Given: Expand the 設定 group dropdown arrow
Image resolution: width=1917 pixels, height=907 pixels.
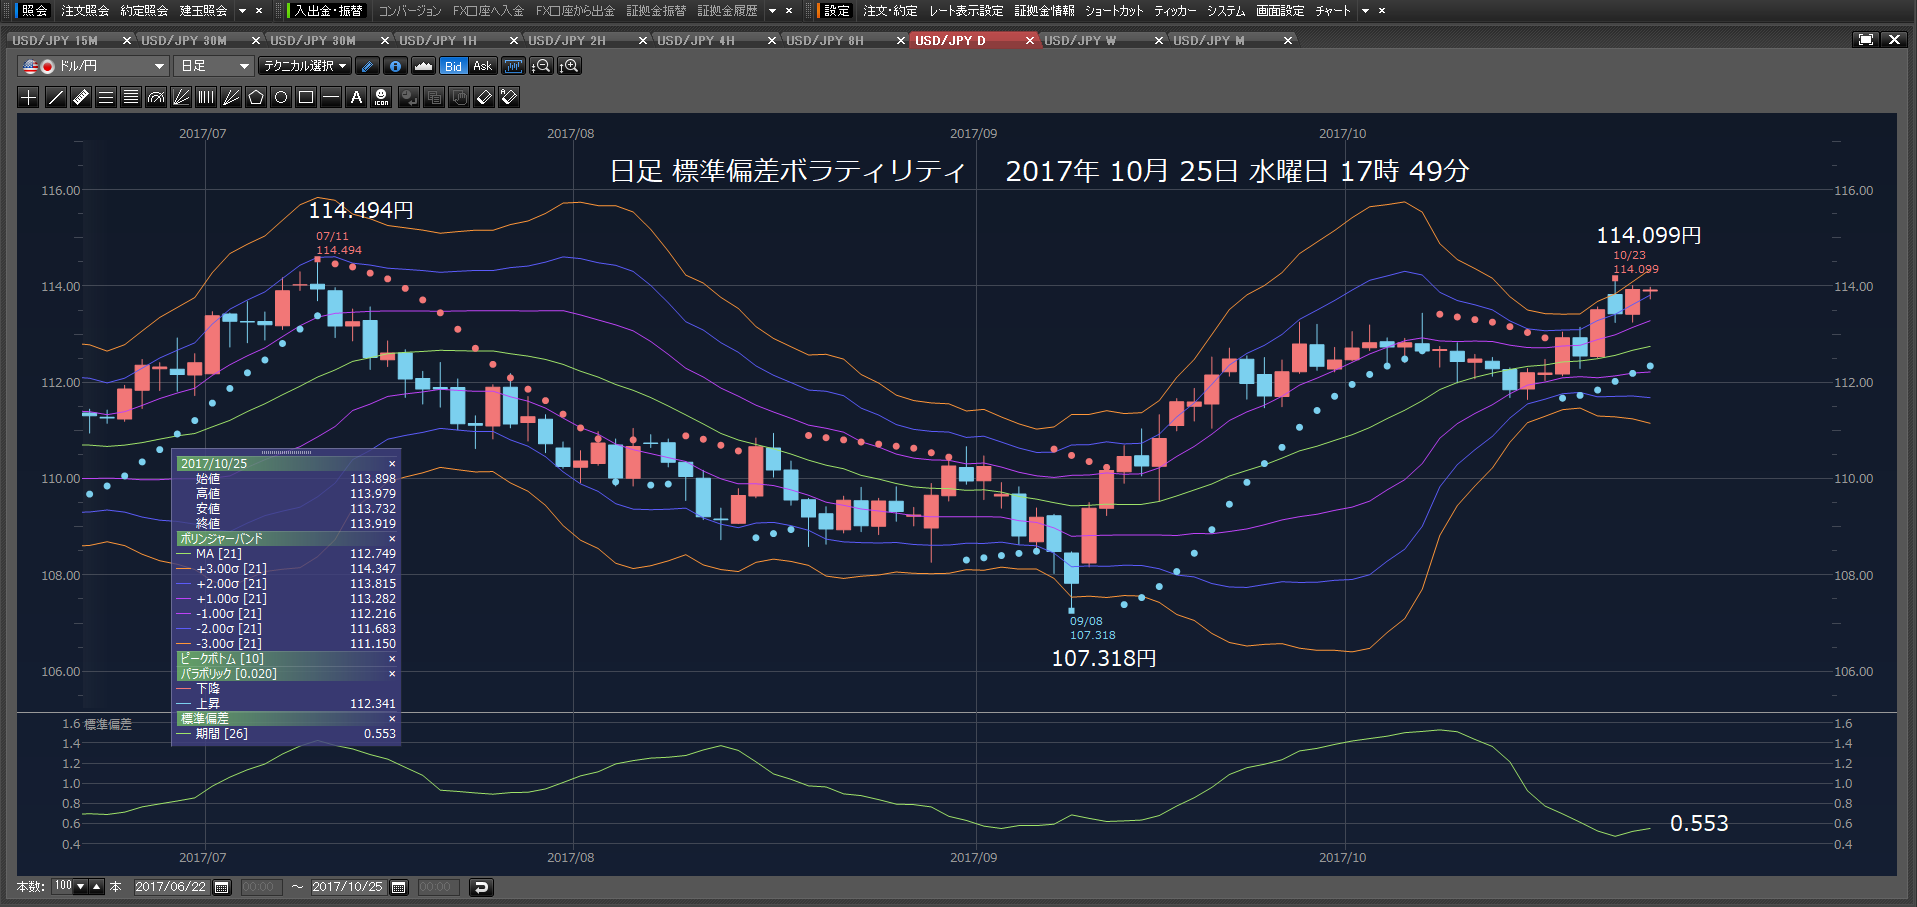Looking at the screenshot, I should tap(1365, 11).
